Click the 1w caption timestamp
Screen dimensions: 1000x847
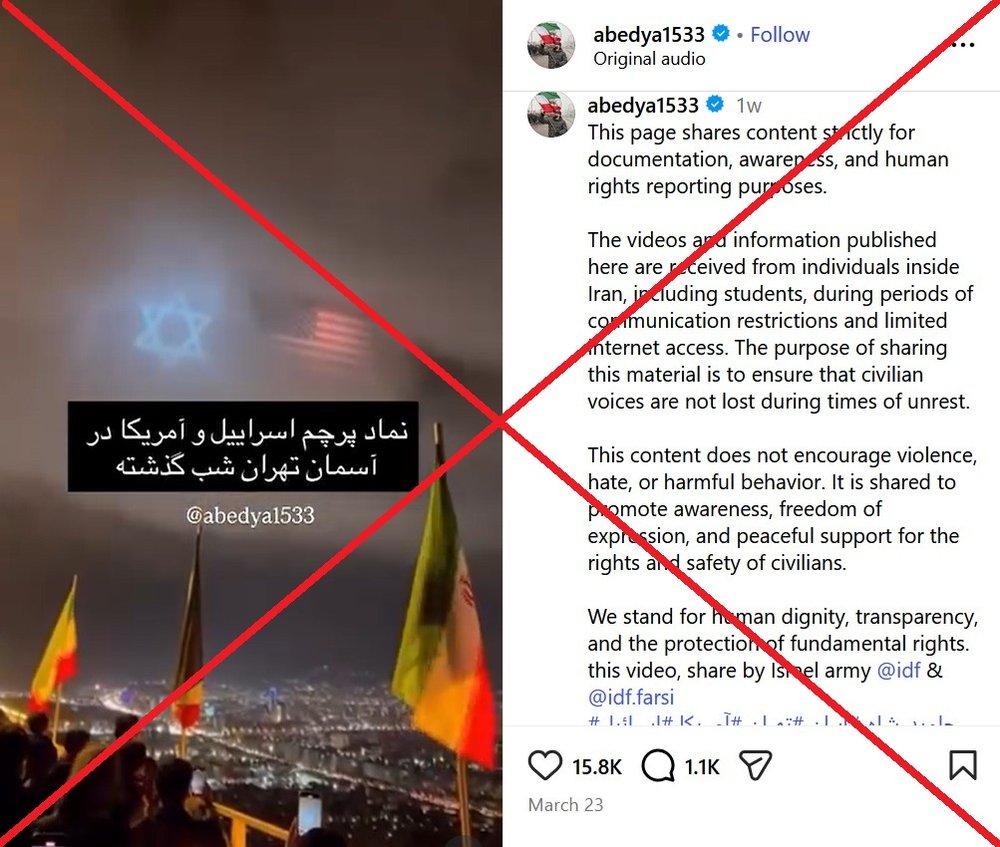[749, 106]
